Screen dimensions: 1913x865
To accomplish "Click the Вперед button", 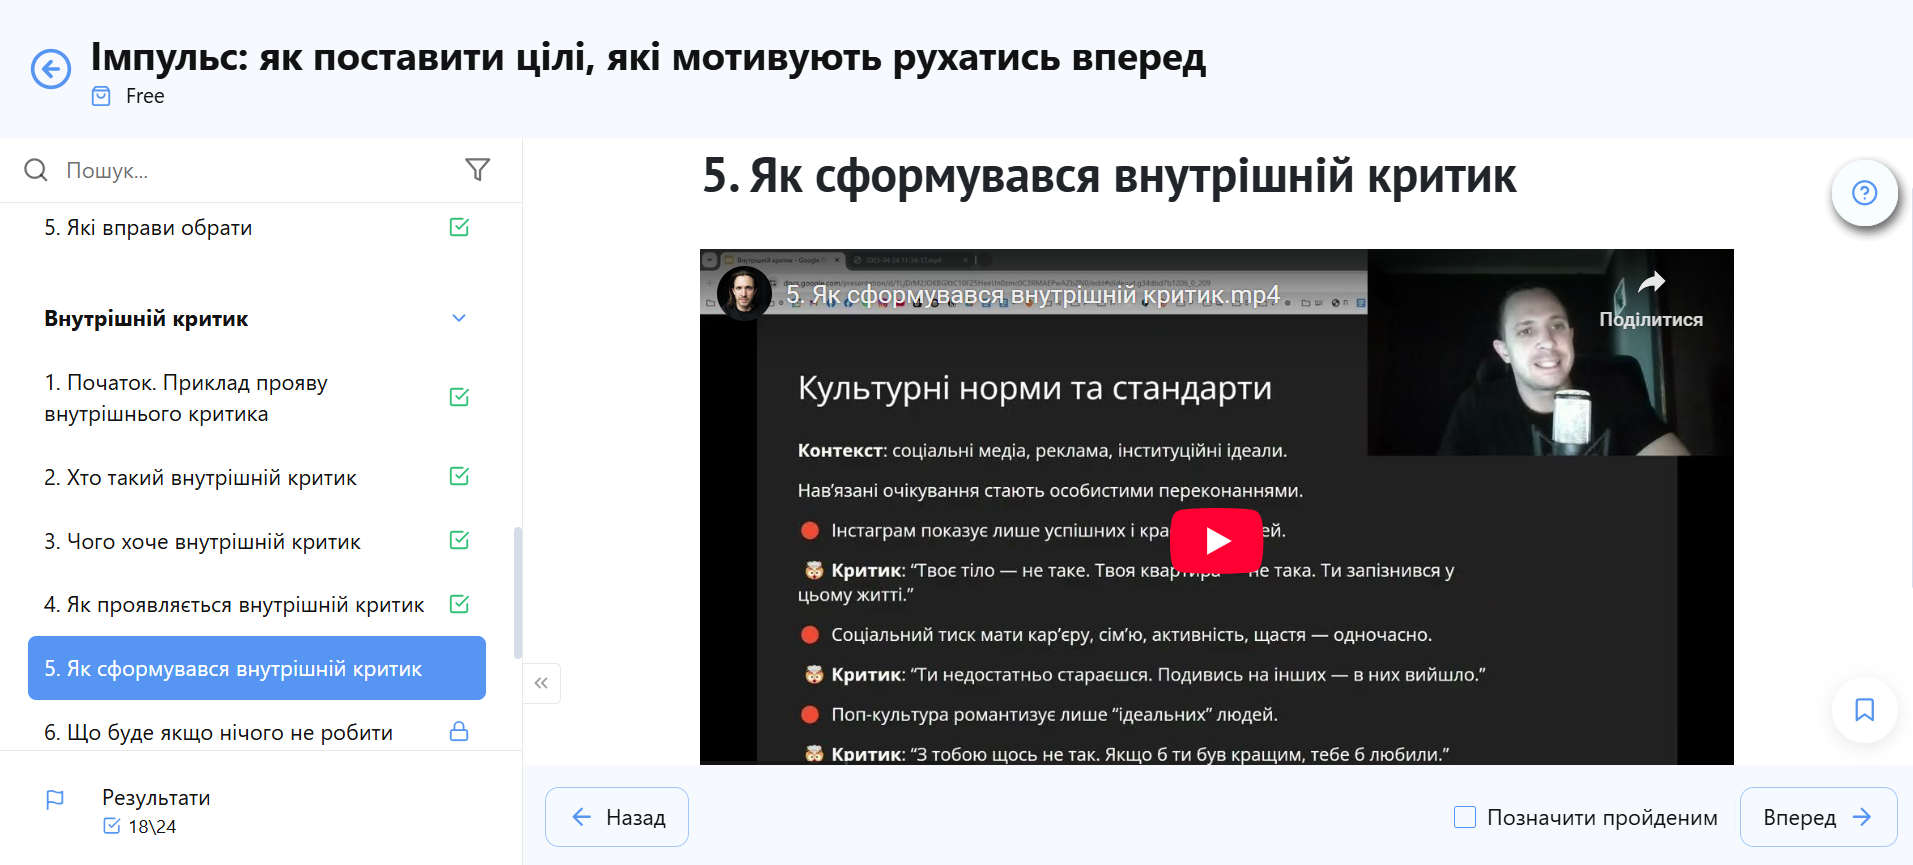I will (x=1817, y=817).
